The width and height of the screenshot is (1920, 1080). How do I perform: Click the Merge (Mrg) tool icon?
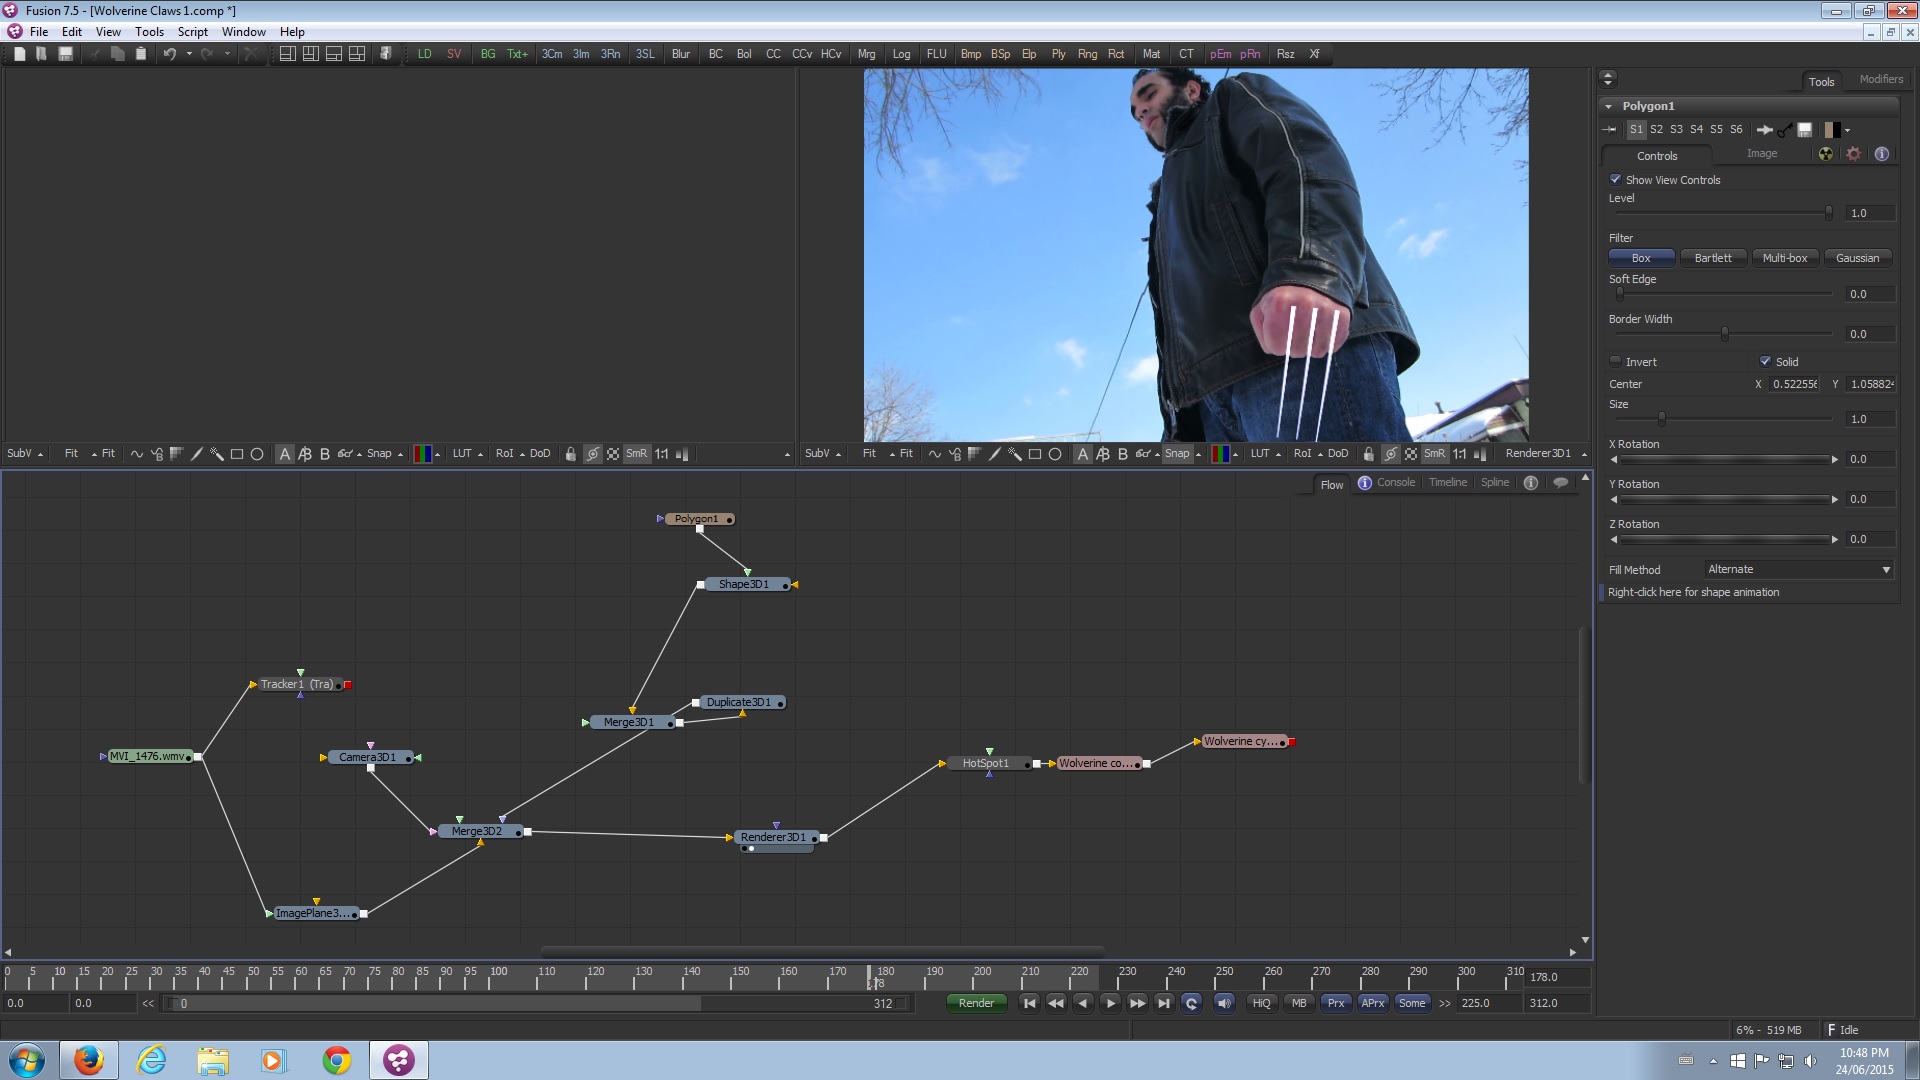[x=866, y=54]
